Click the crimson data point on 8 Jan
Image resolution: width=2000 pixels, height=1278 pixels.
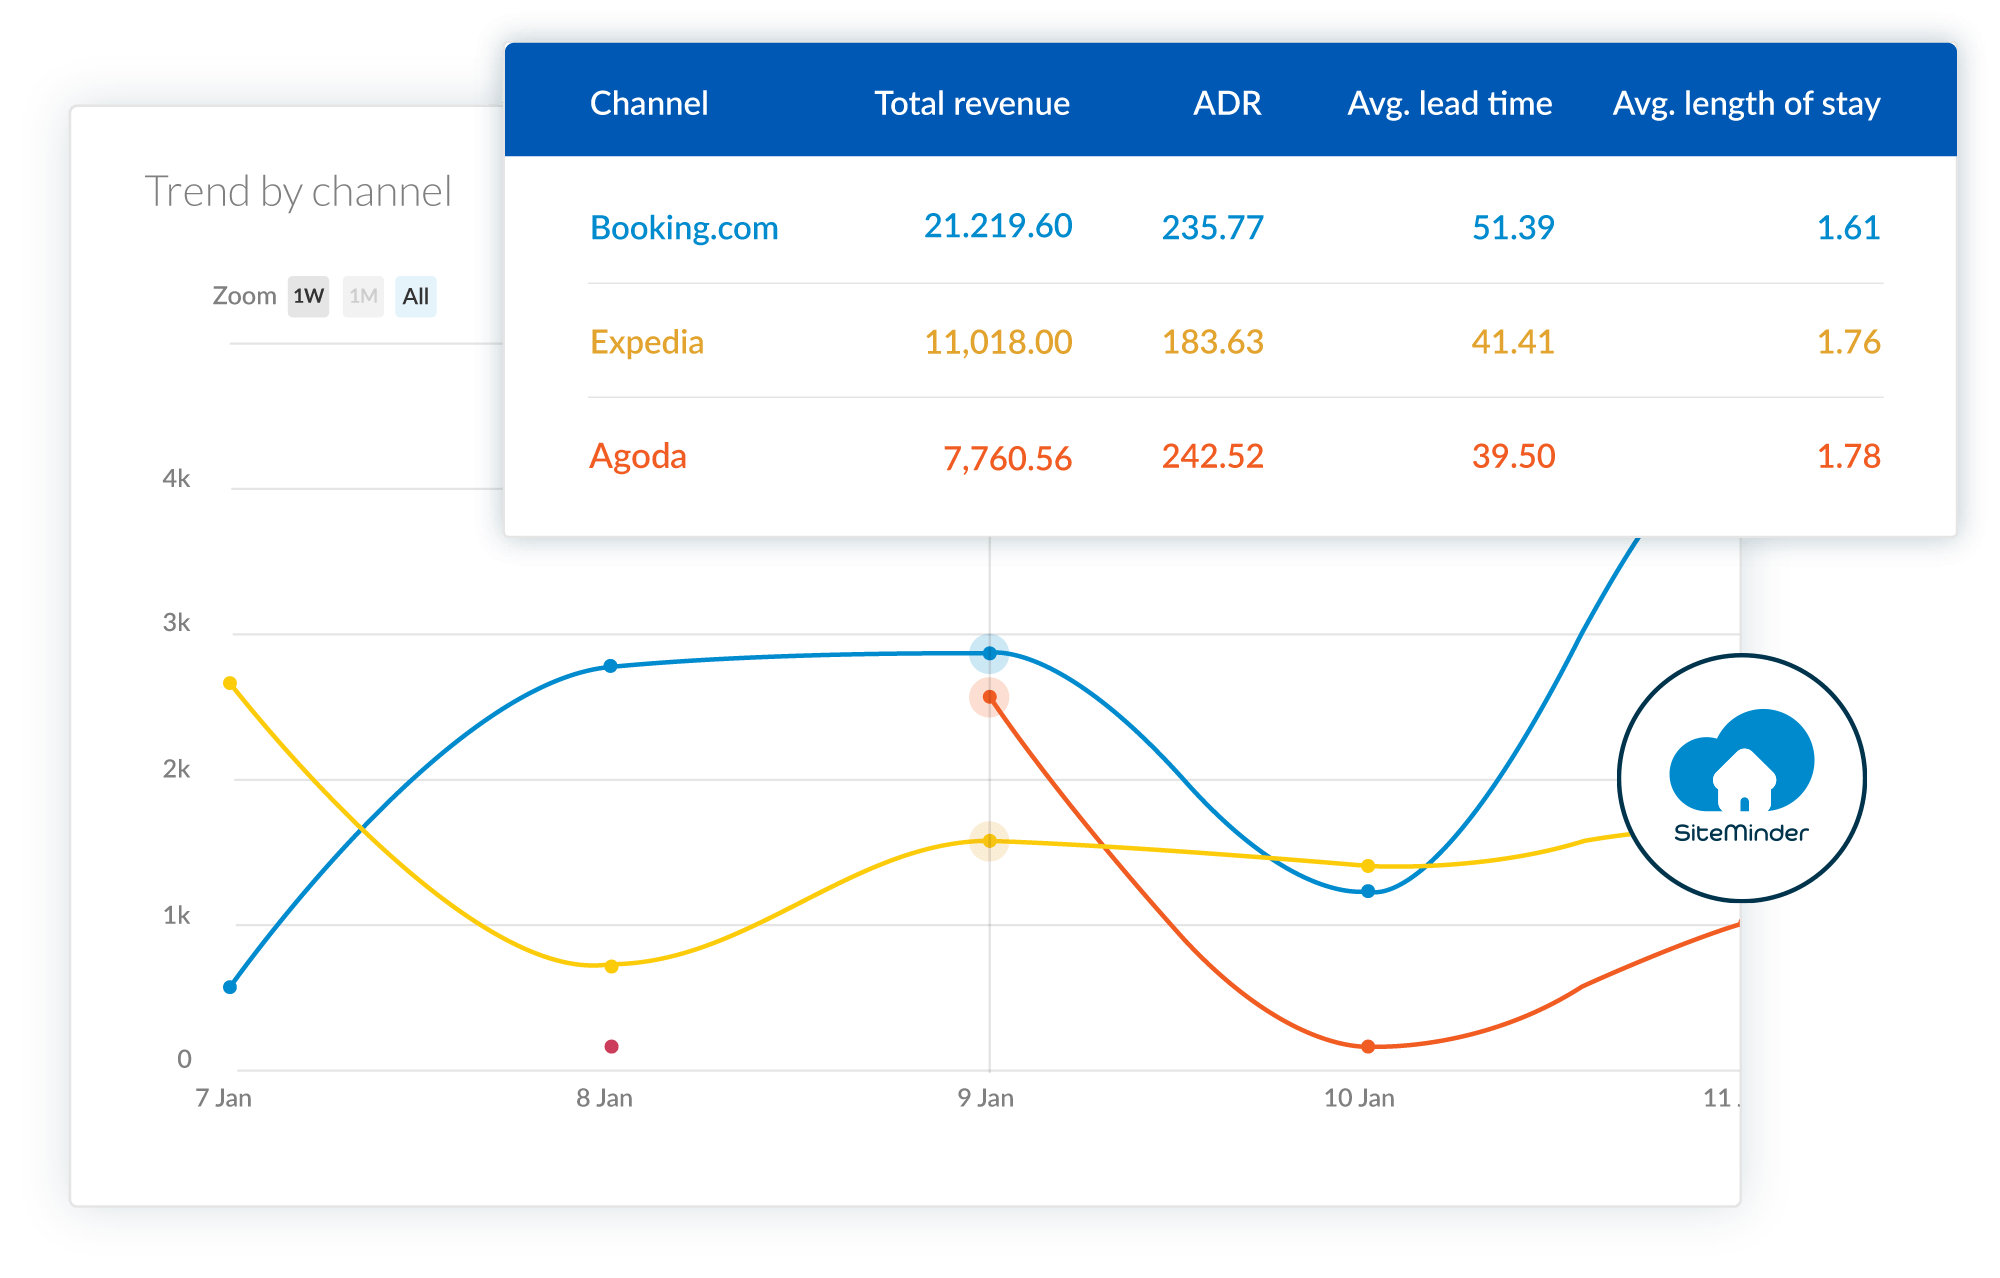coord(611,1046)
